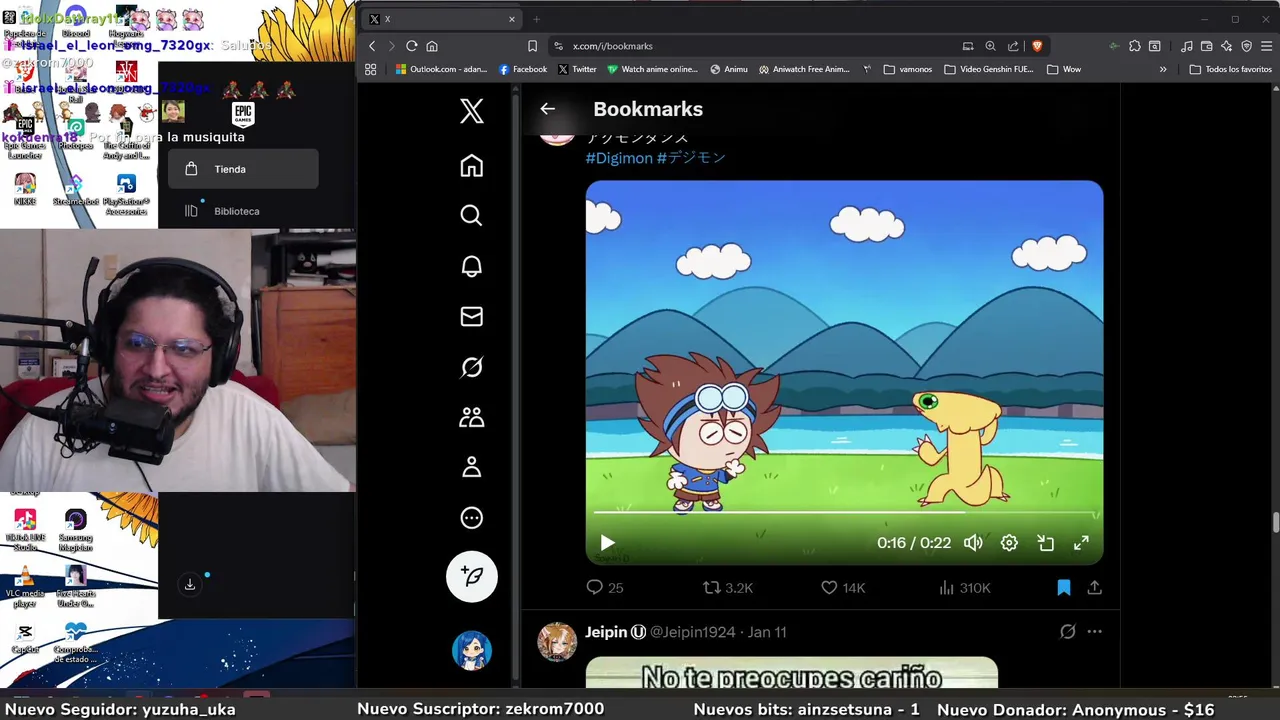Open Leo AI sparkle icon in toolbar
The image size is (1280, 720).
1227,46
